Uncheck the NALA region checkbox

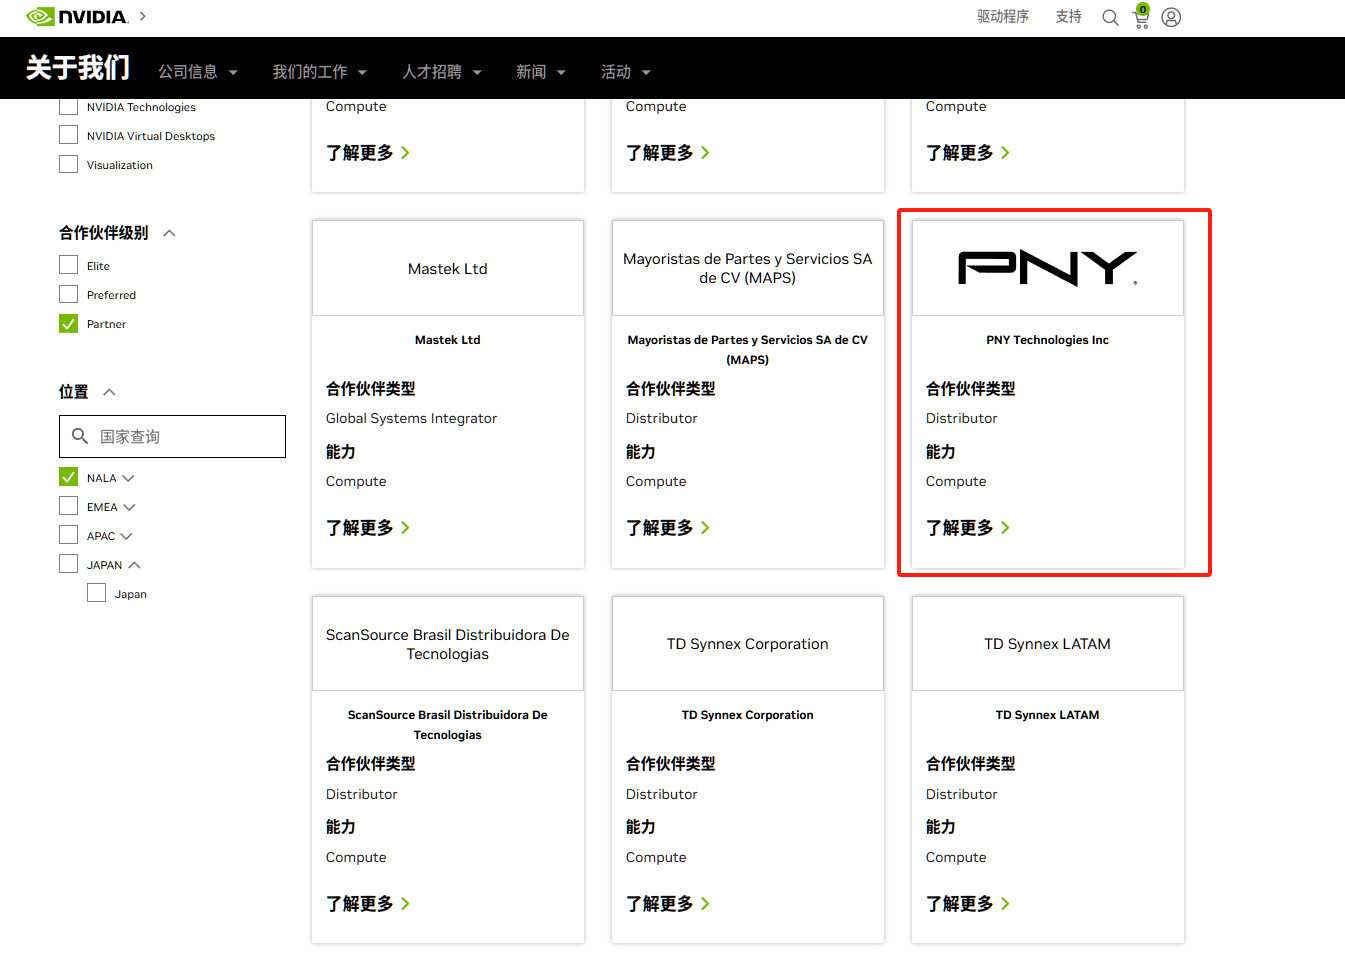tap(68, 477)
